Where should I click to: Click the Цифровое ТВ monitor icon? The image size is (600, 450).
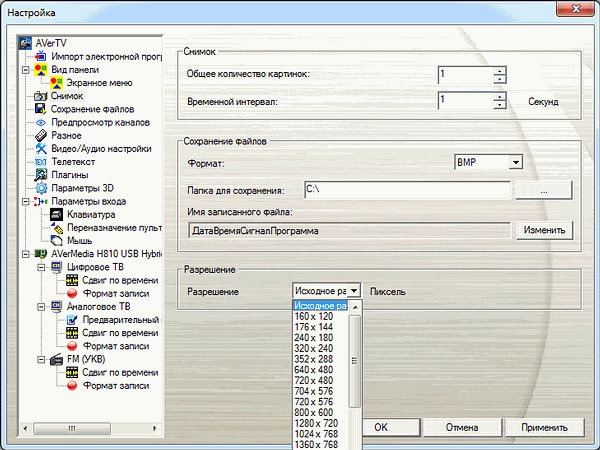pyautogui.click(x=57, y=267)
